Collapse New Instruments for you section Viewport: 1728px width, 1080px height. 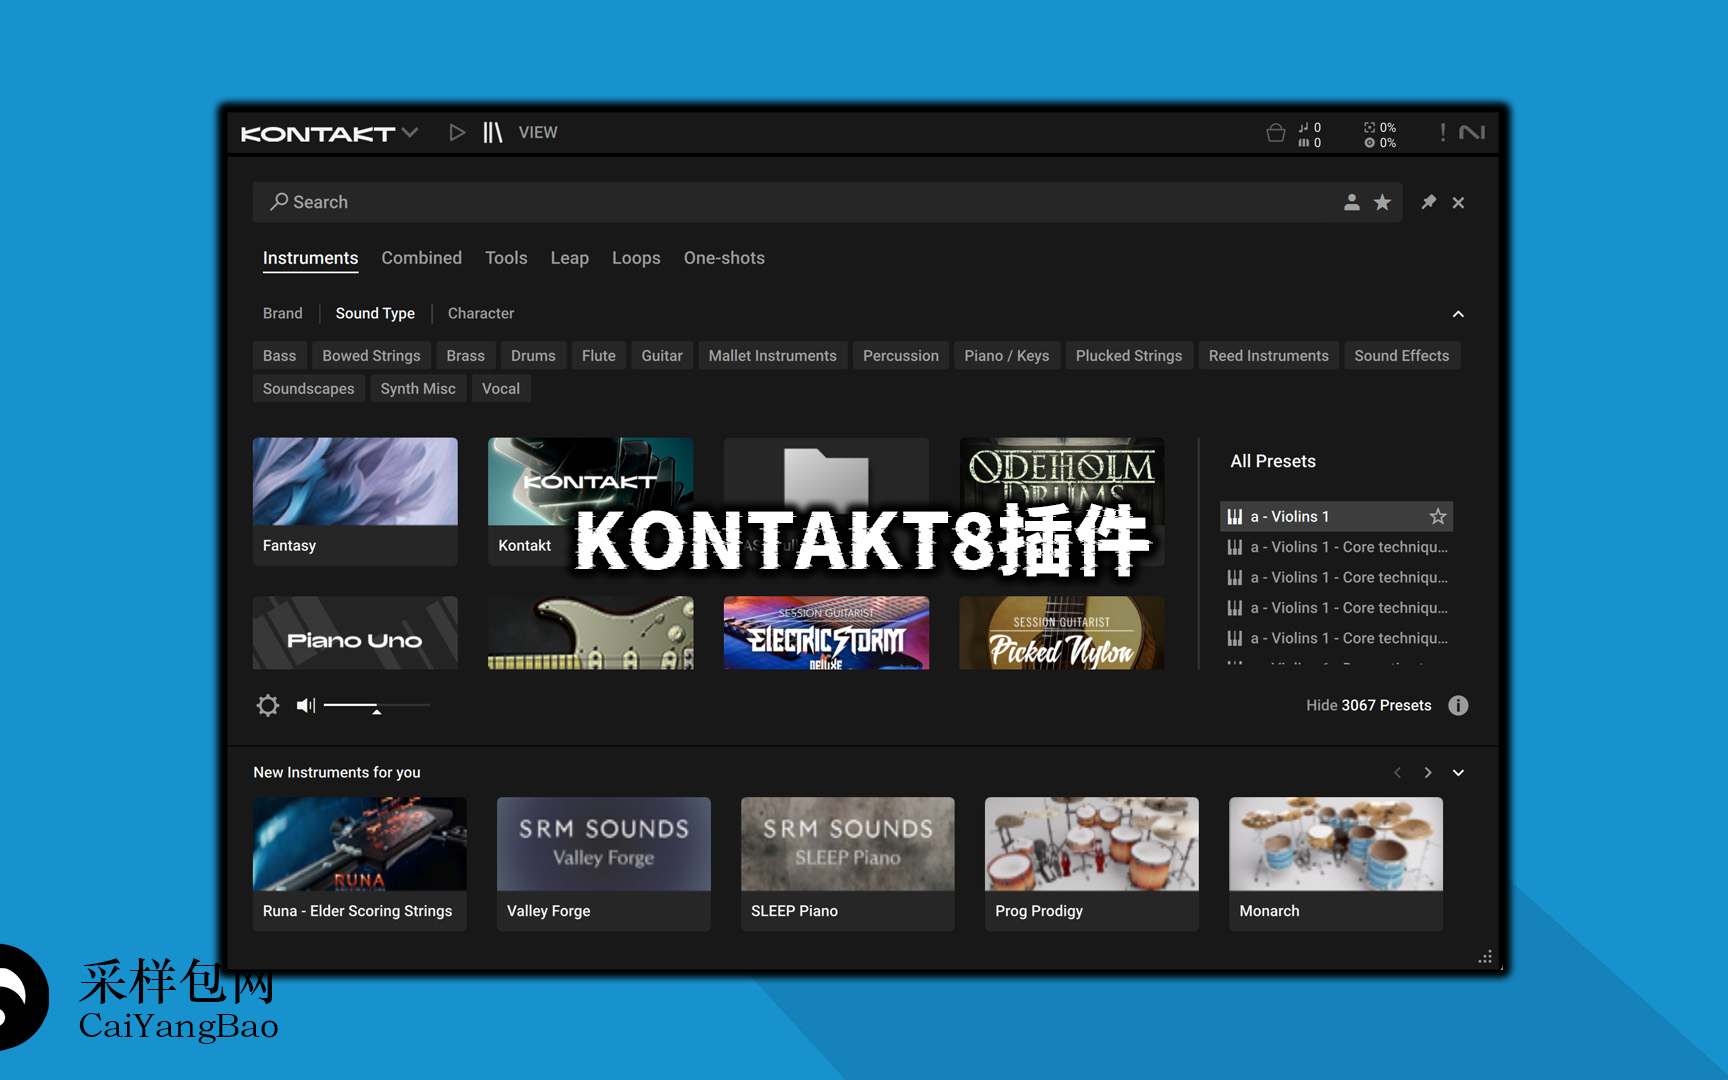[1458, 772]
